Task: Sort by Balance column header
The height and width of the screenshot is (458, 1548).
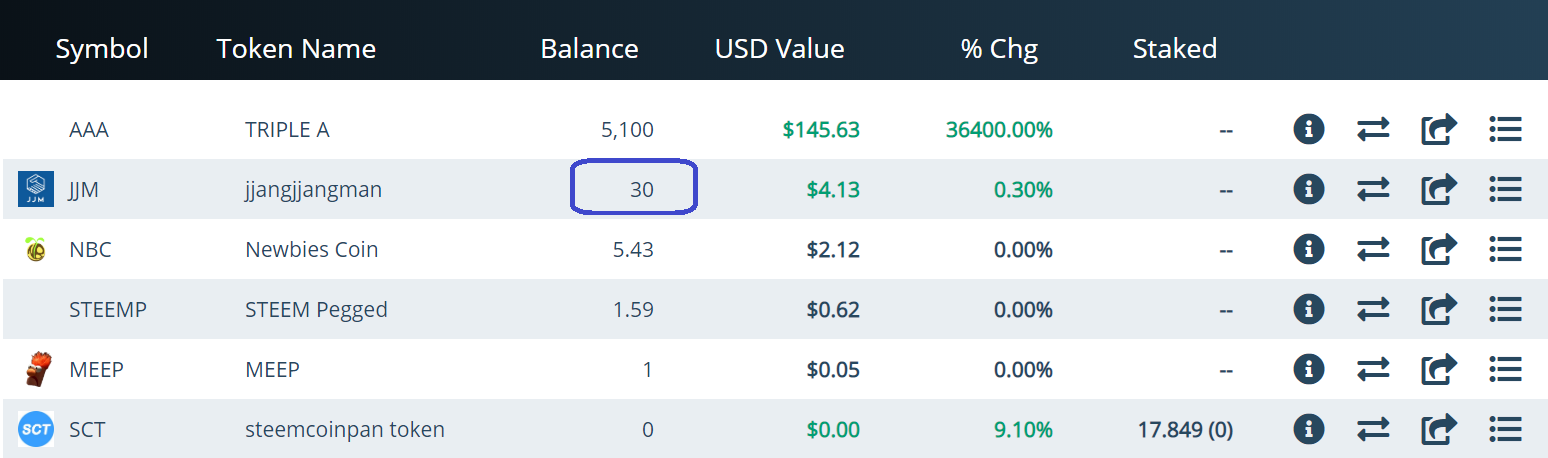Action: tap(589, 48)
